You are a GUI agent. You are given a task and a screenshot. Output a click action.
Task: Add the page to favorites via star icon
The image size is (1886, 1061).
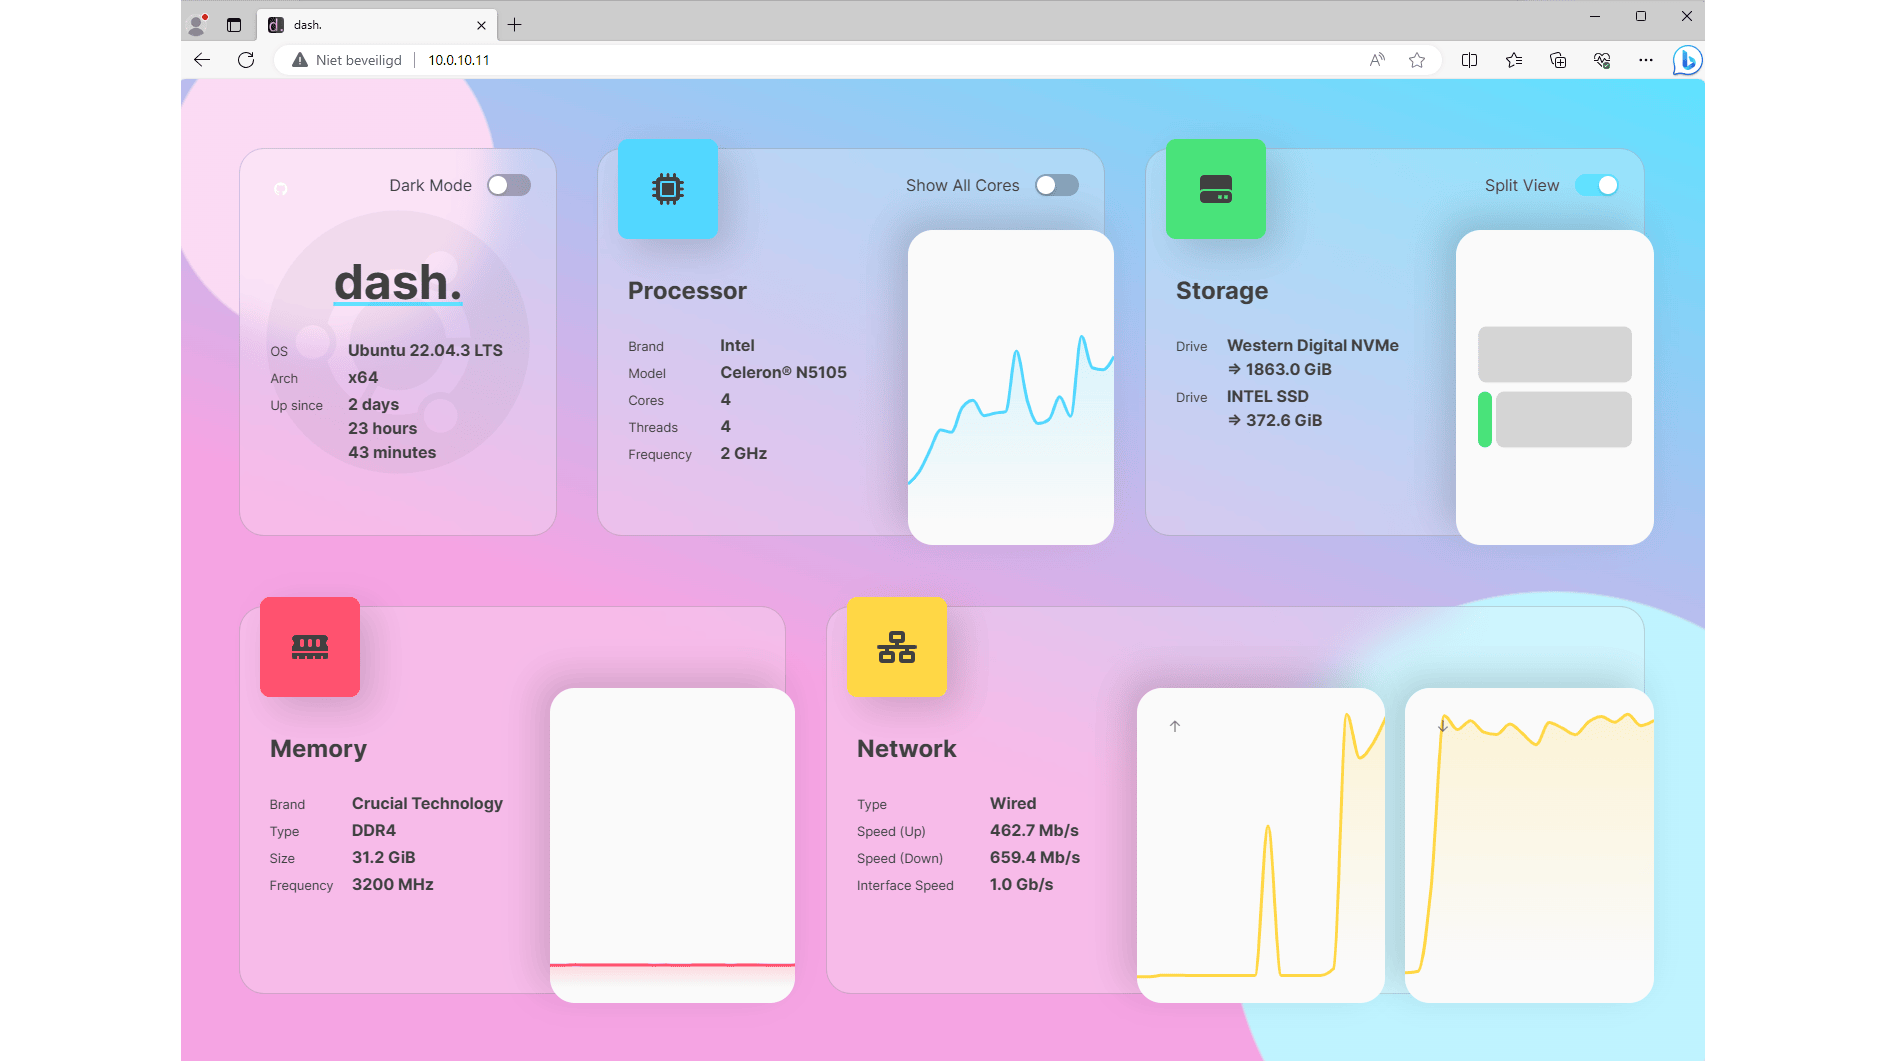(1416, 60)
